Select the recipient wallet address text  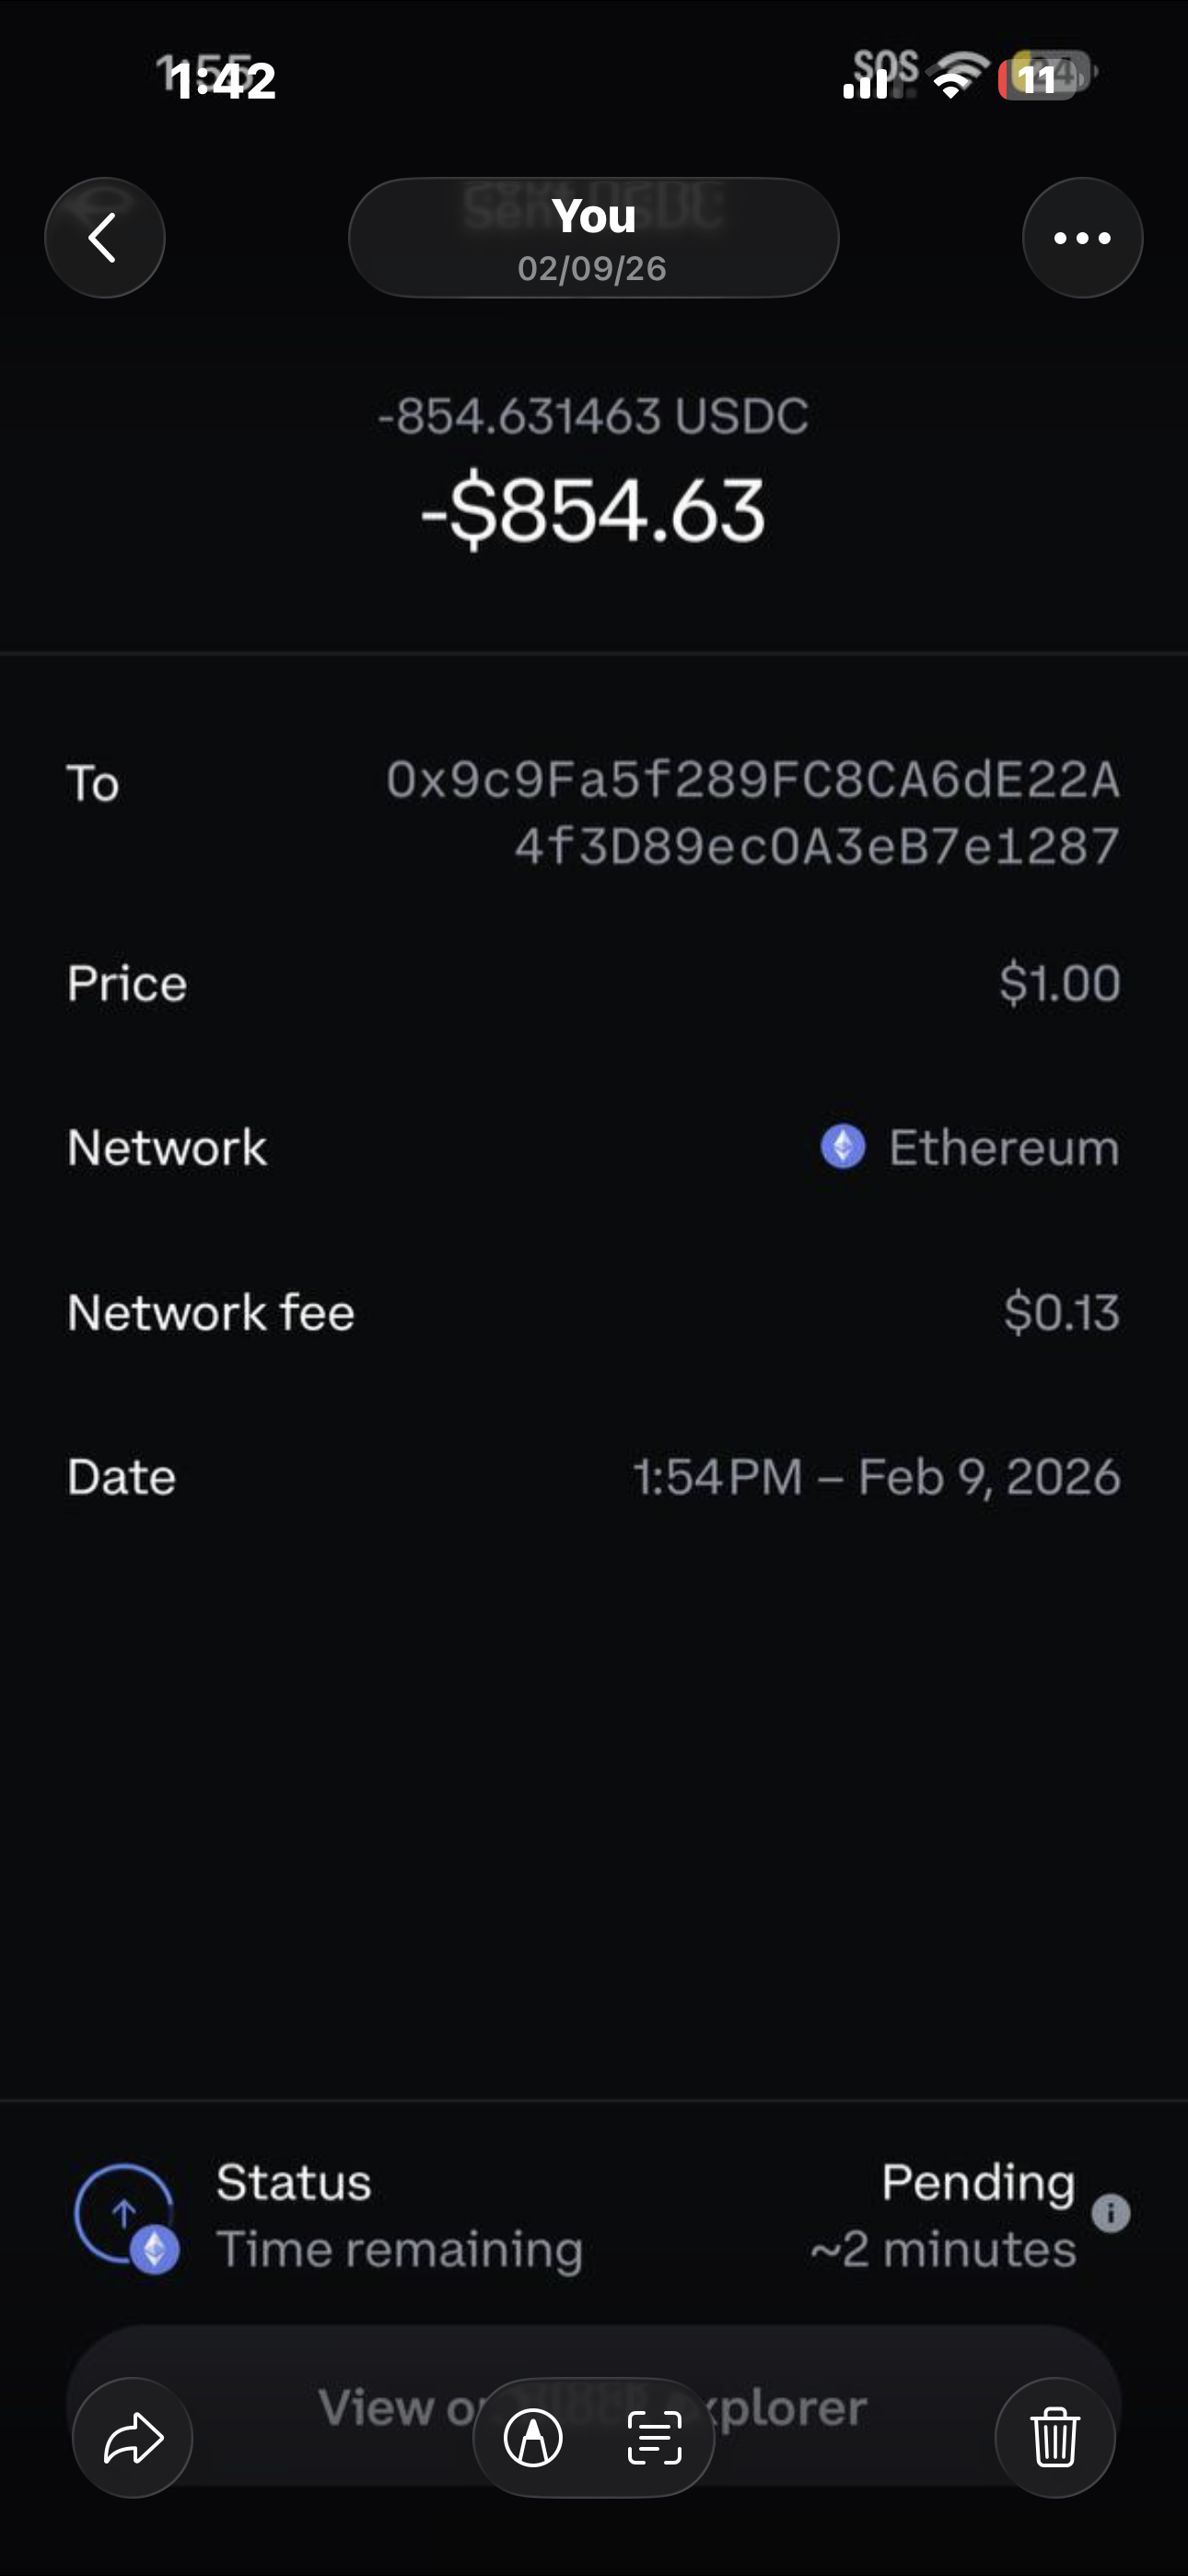(x=753, y=813)
